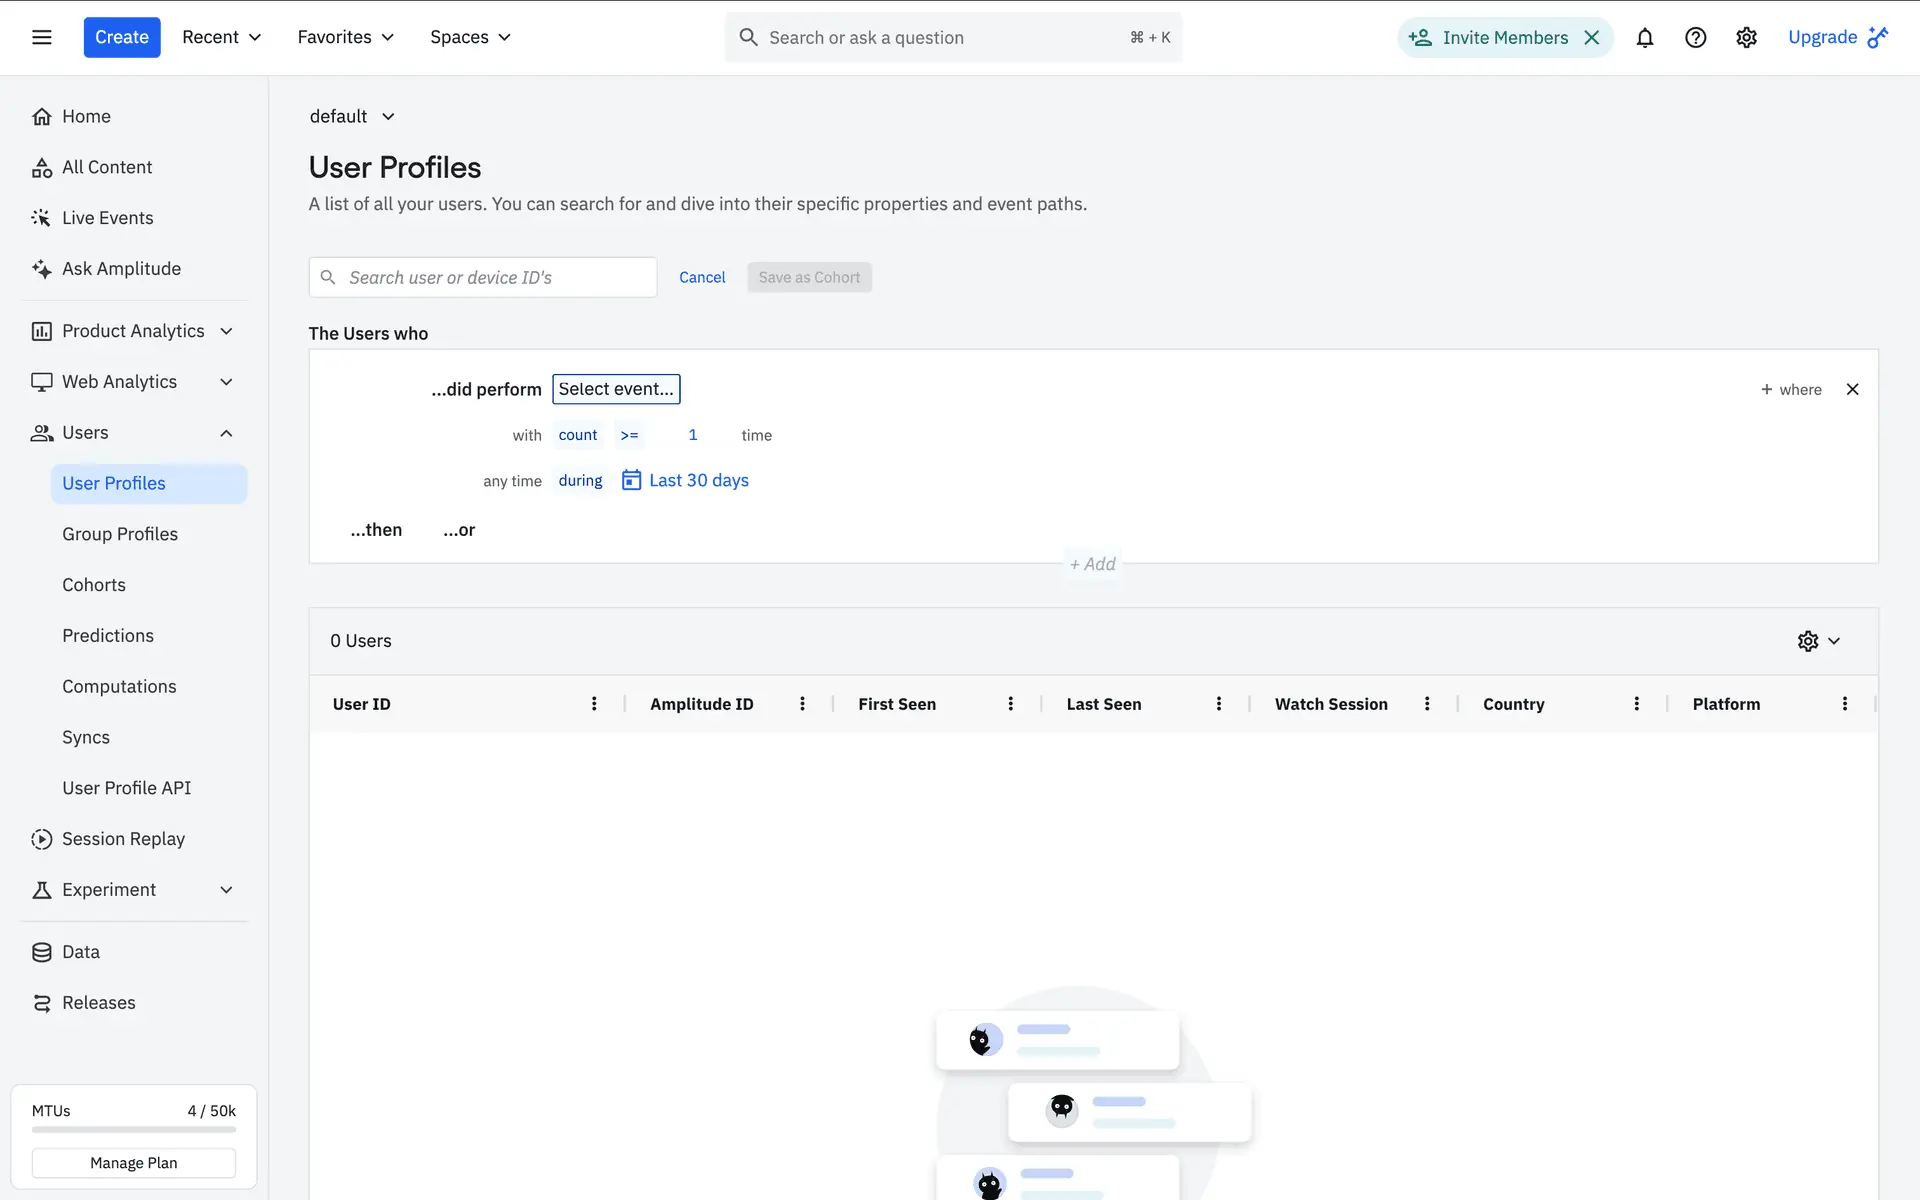Viewport: 1920px width, 1200px height.
Task: Open the default project dropdown
Action: click(x=352, y=116)
